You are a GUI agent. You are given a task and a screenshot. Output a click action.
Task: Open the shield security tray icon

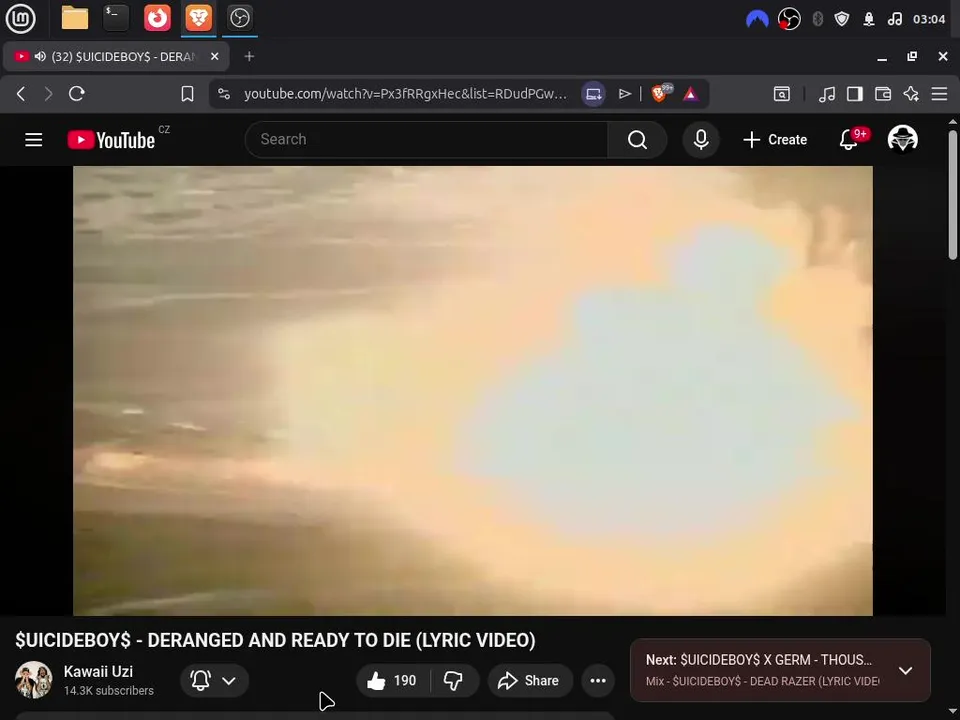point(842,19)
